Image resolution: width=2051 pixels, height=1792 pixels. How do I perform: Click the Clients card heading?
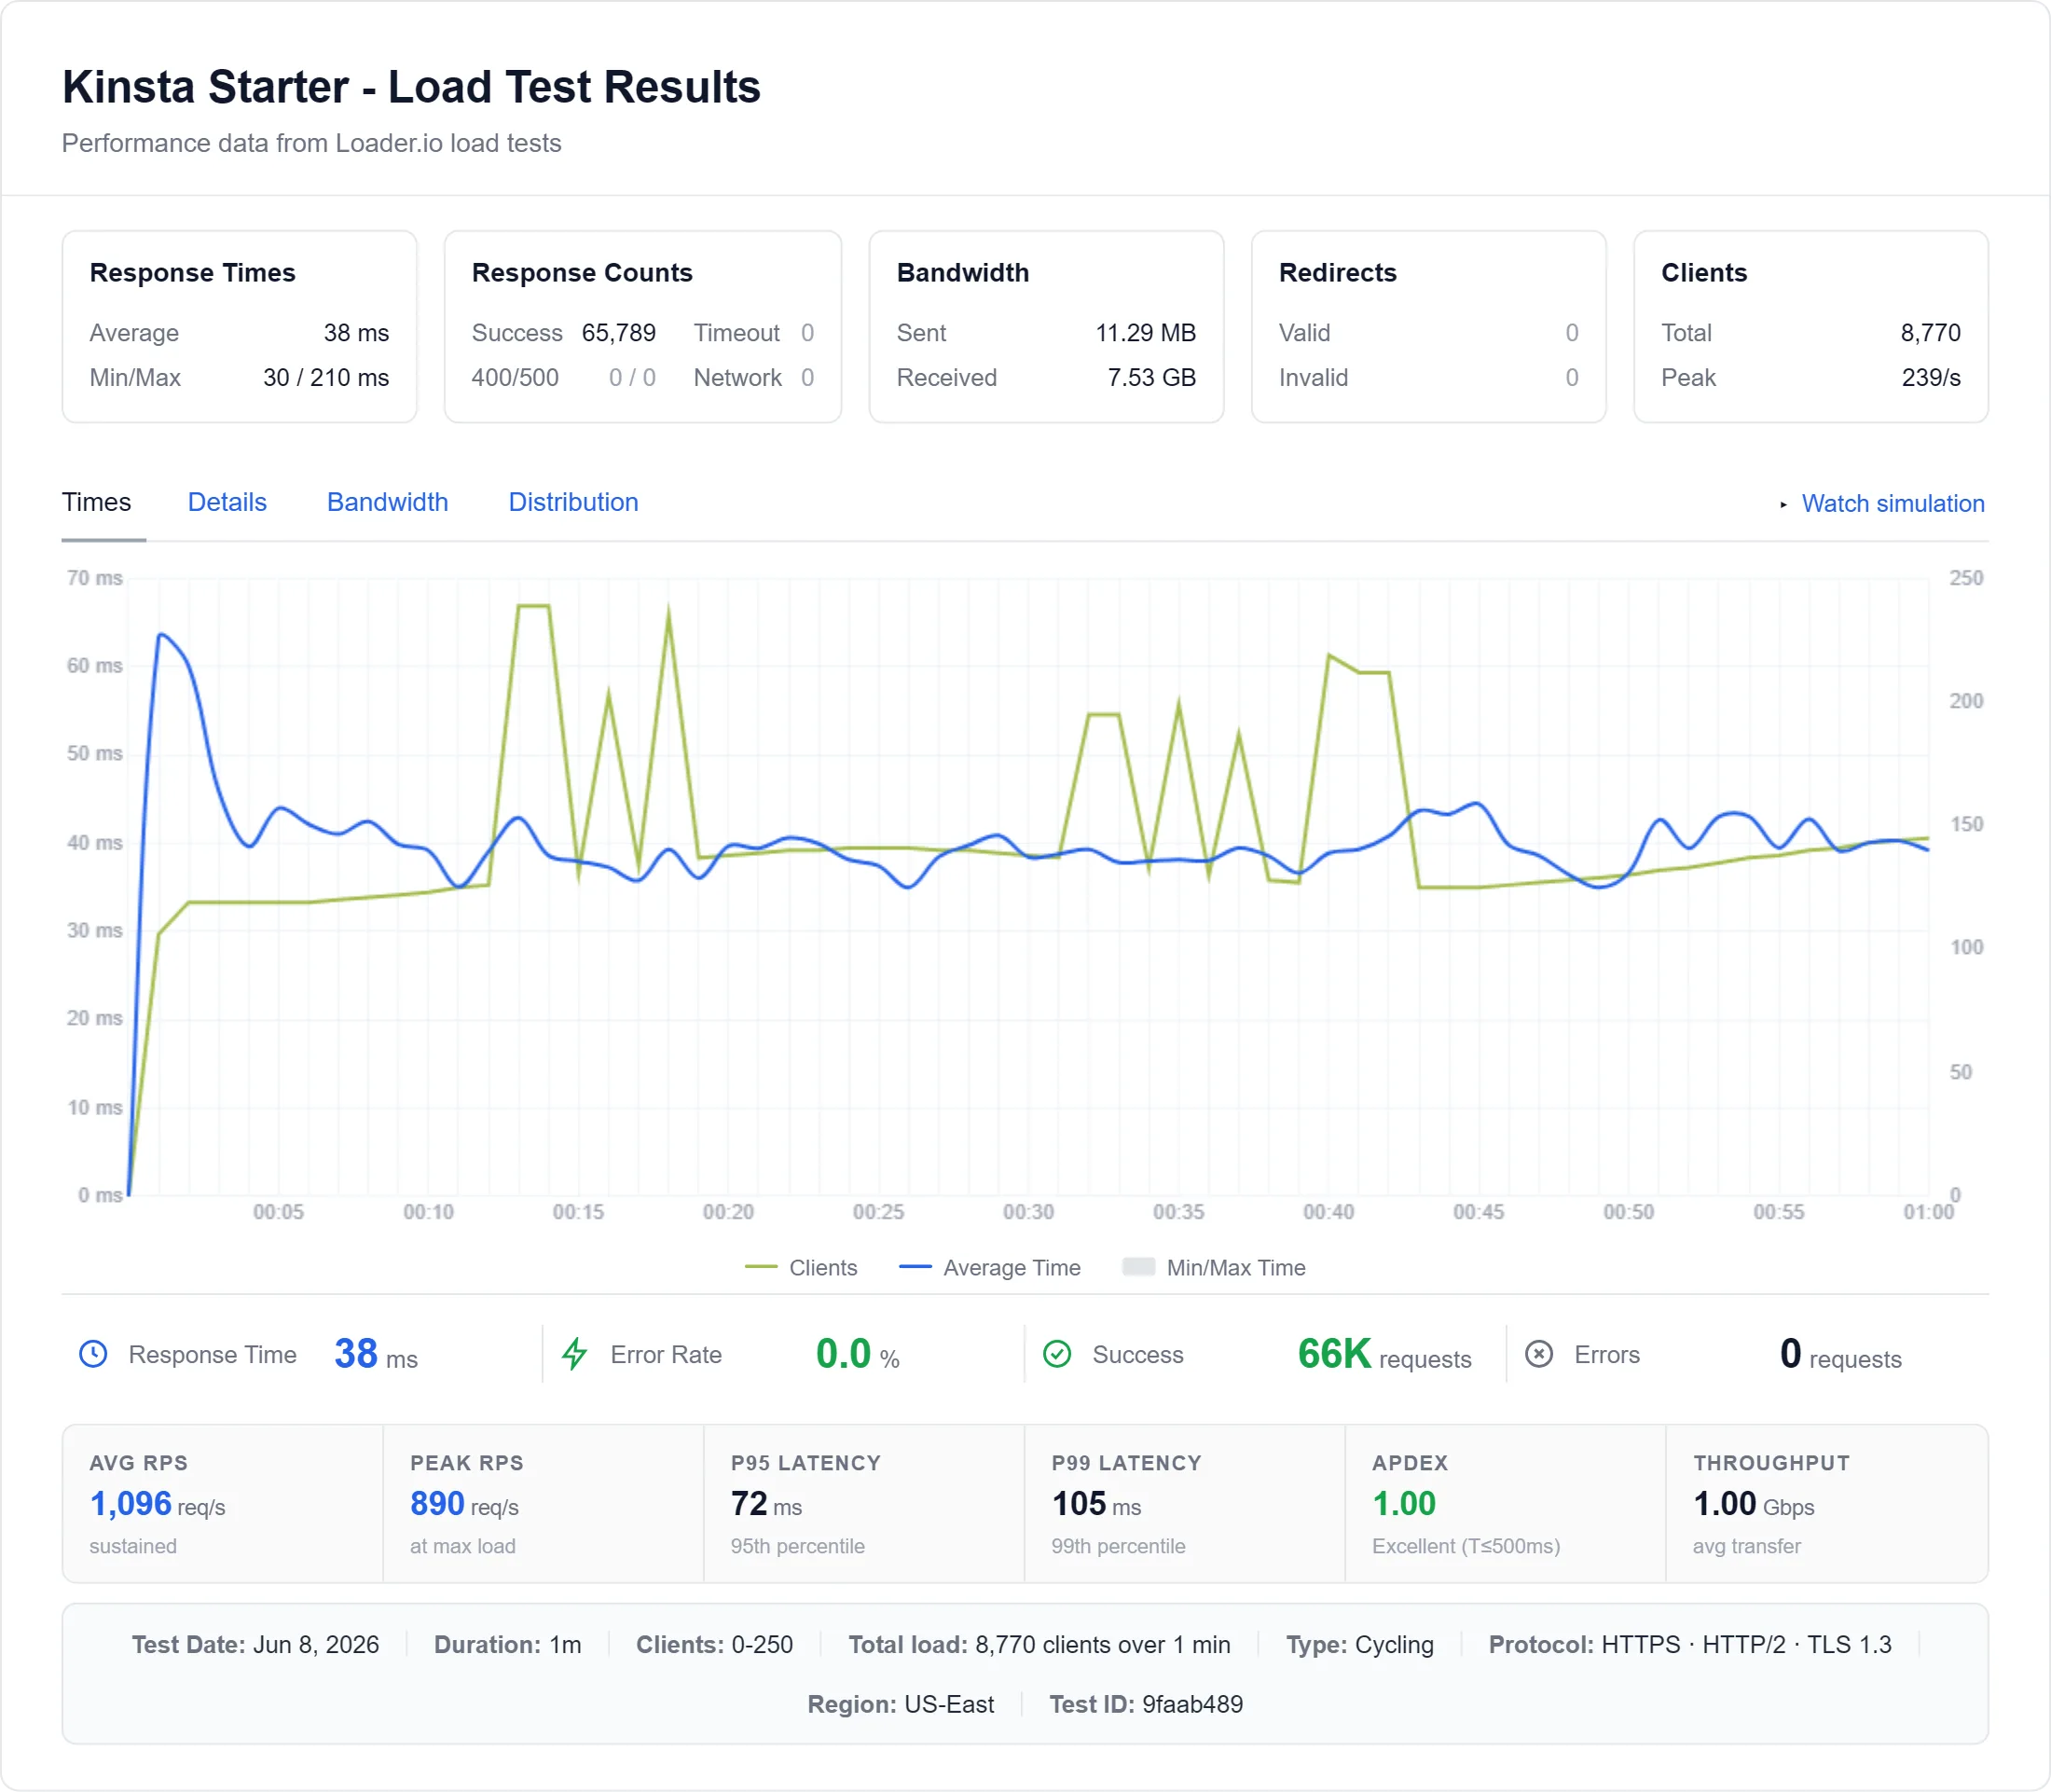[1703, 273]
